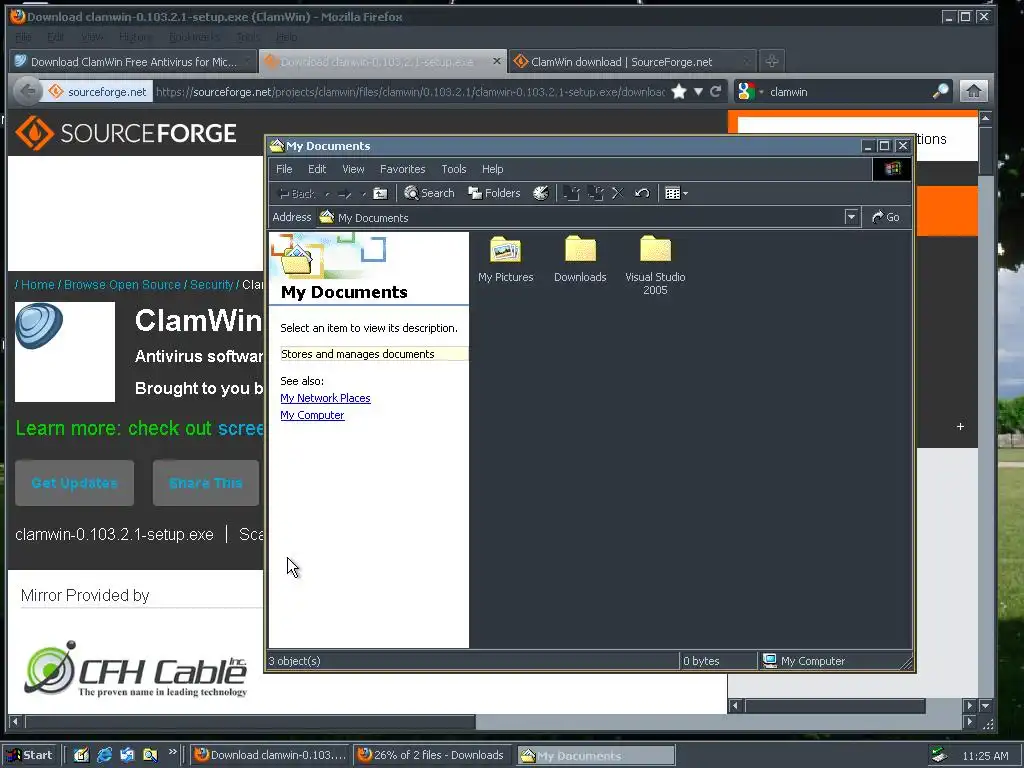Click the plus sign in SourceForge sidebar
Viewport: 1024px width, 768px height.
[960, 426]
